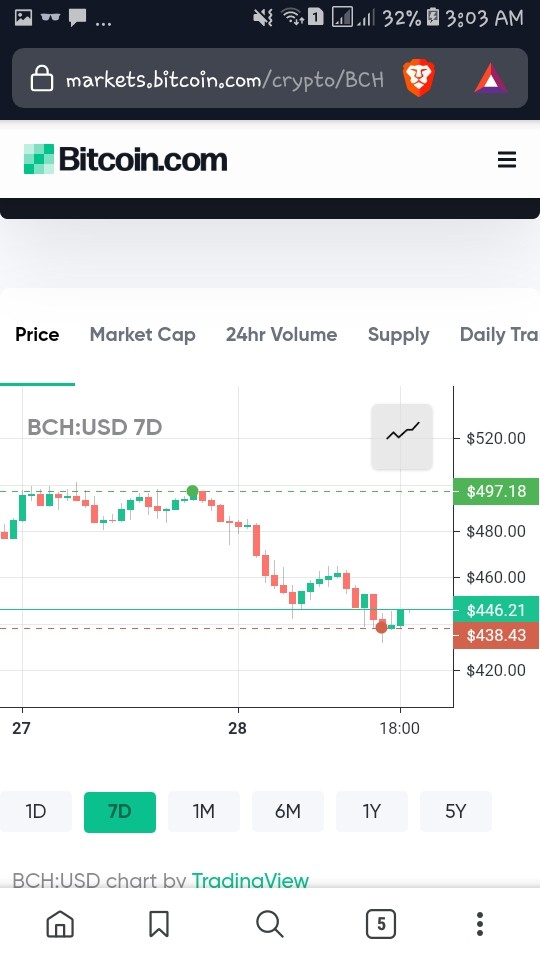Click the red low-price marker dot

[x=381, y=628]
